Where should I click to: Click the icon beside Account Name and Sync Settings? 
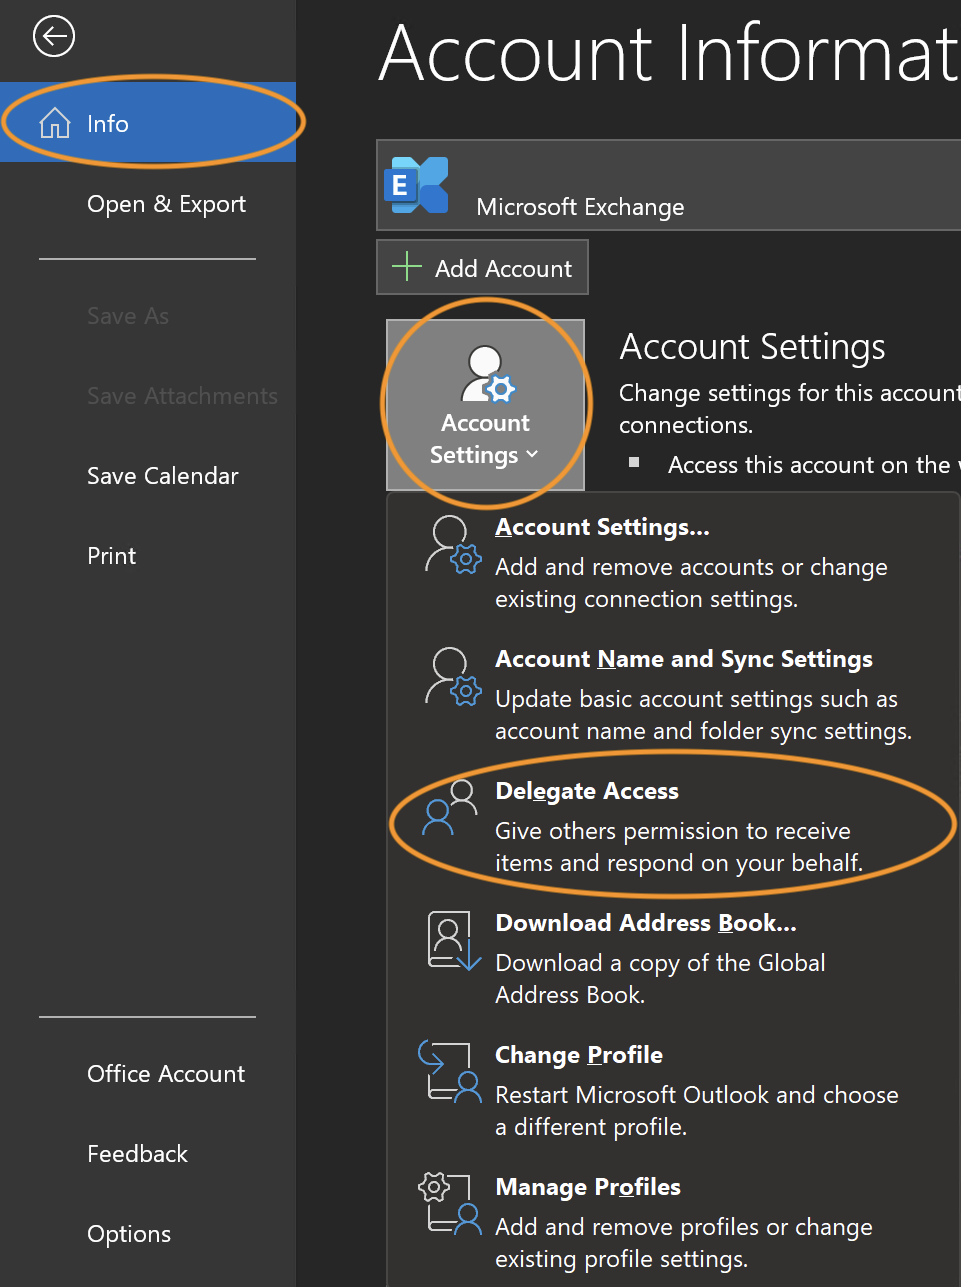click(x=453, y=677)
